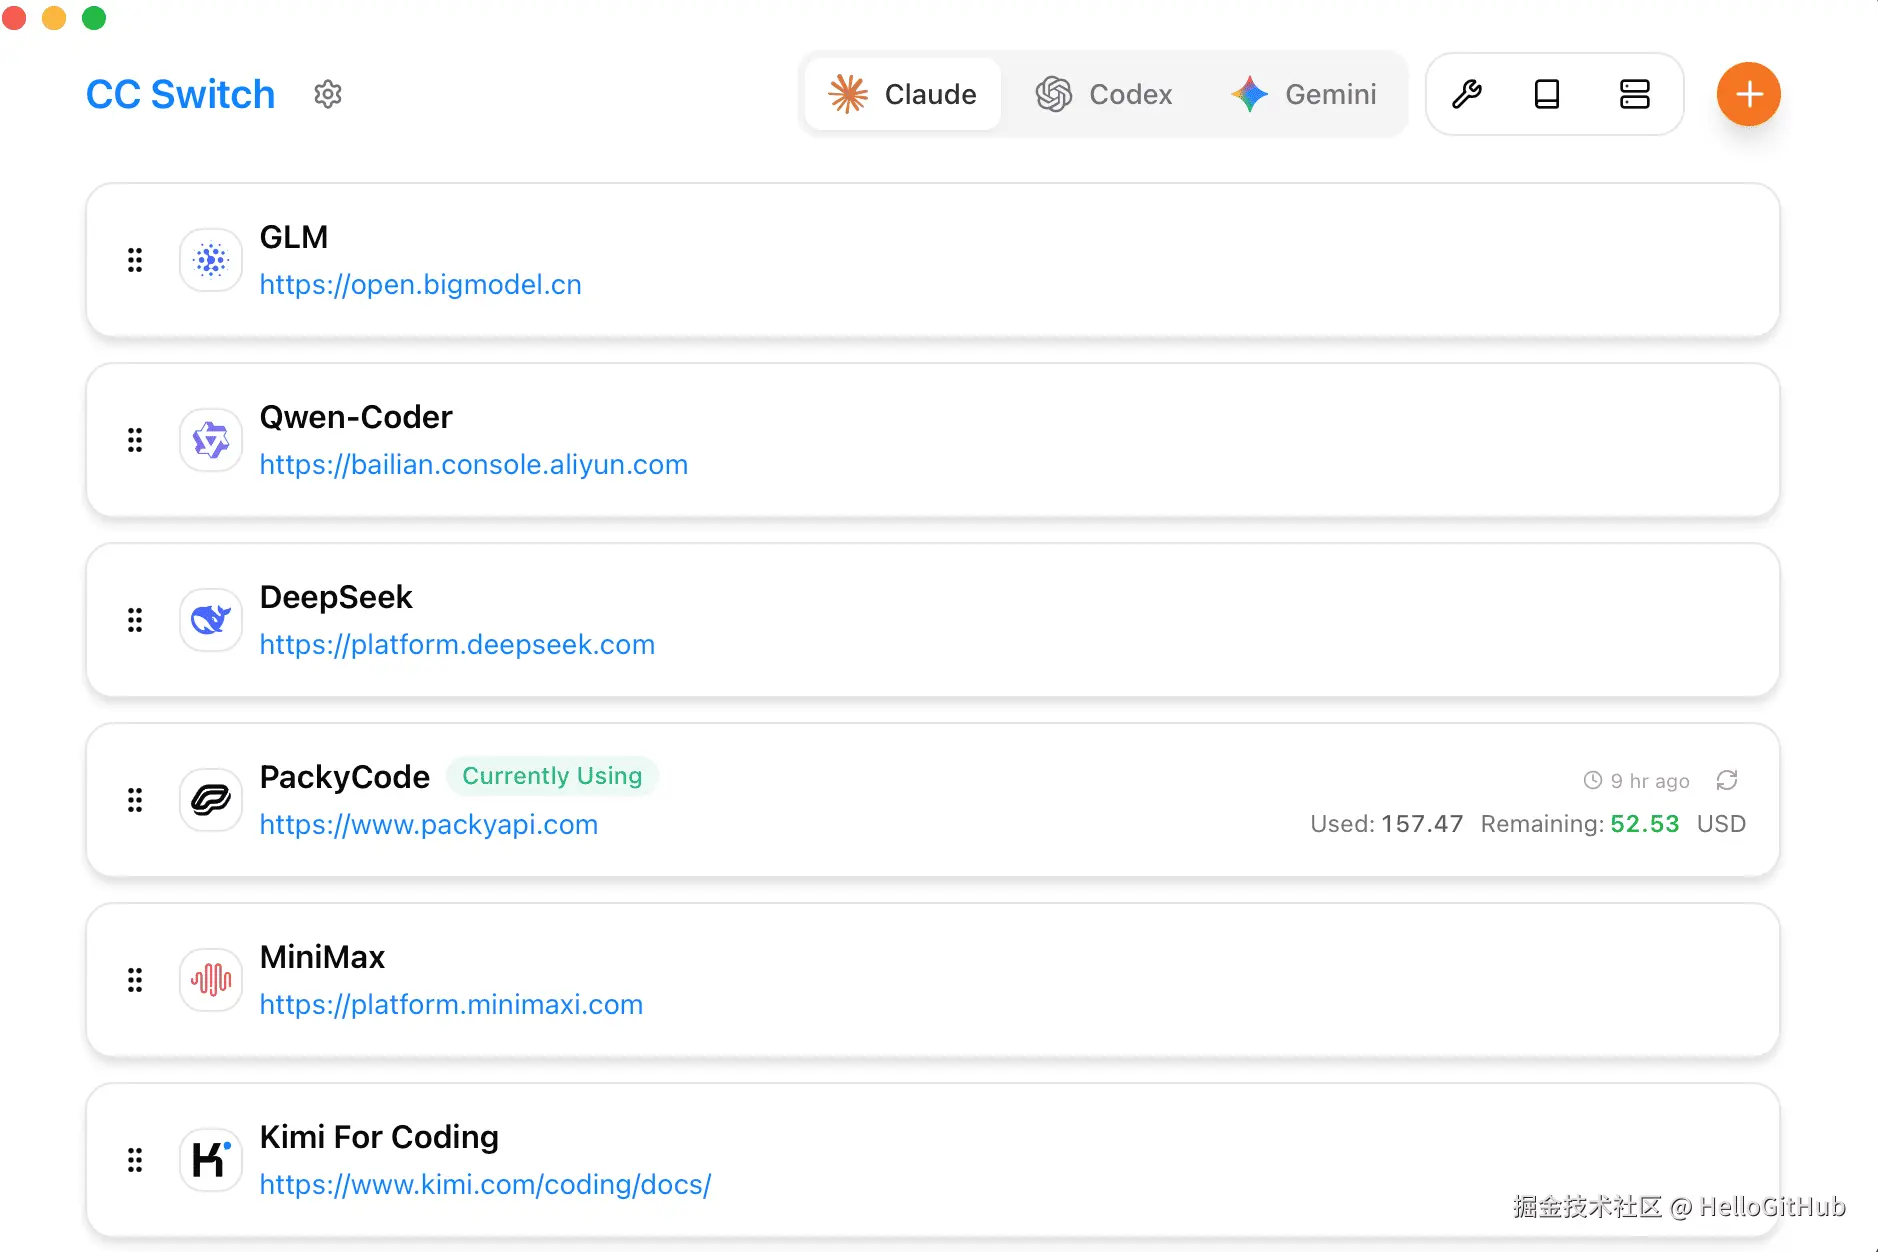Image resolution: width=1878 pixels, height=1252 pixels.
Task: Grab the GLM drag handle
Action: point(135,260)
